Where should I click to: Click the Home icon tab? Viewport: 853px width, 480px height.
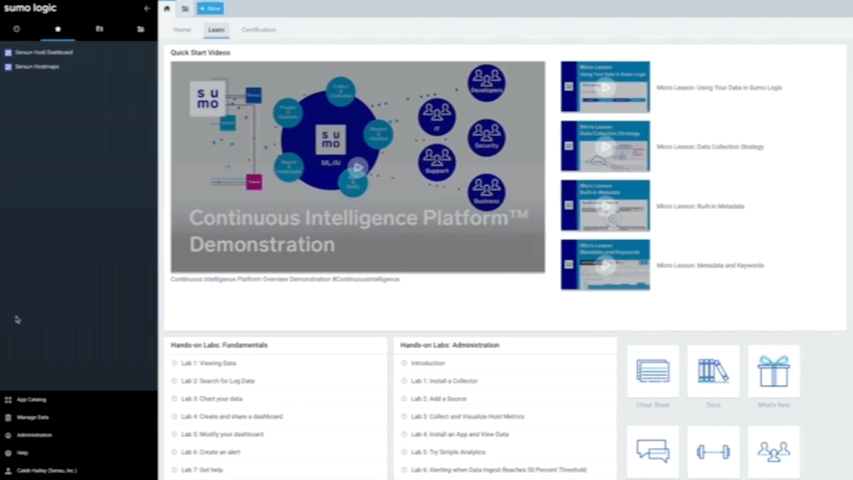(x=167, y=8)
